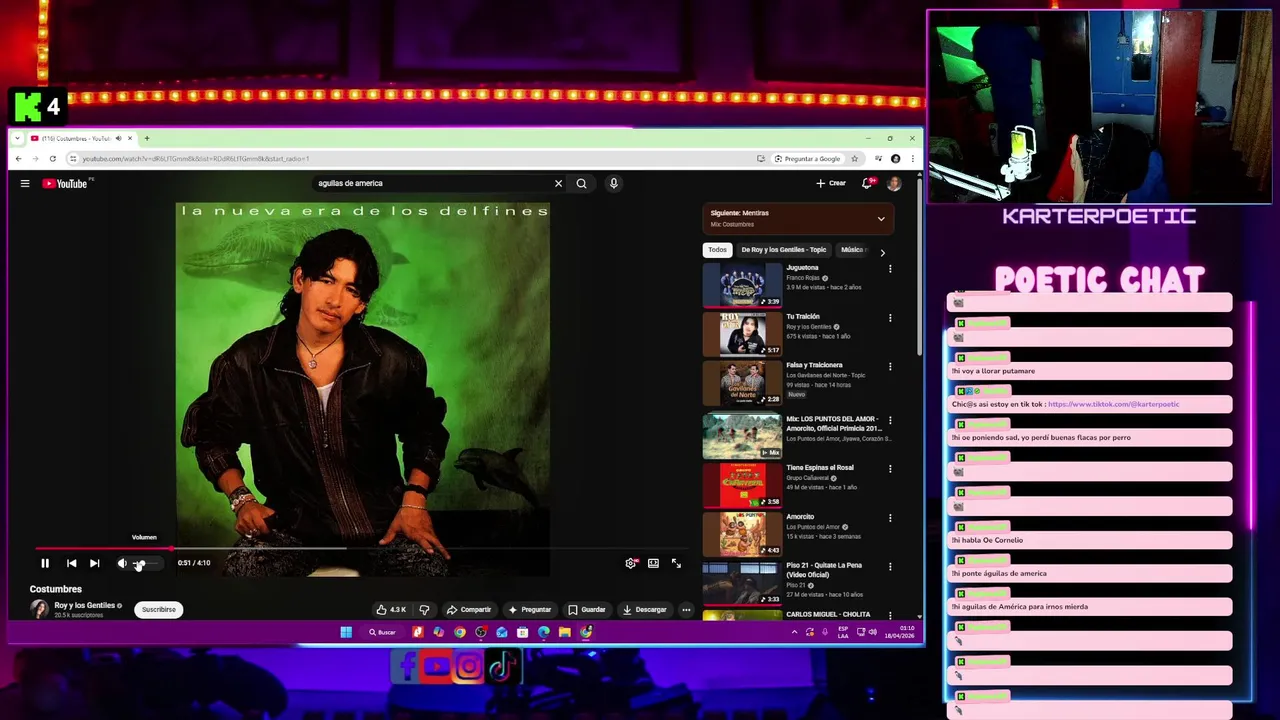This screenshot has height=720, width=1280.
Task: Open options menu for Juguetona
Action: 890,269
